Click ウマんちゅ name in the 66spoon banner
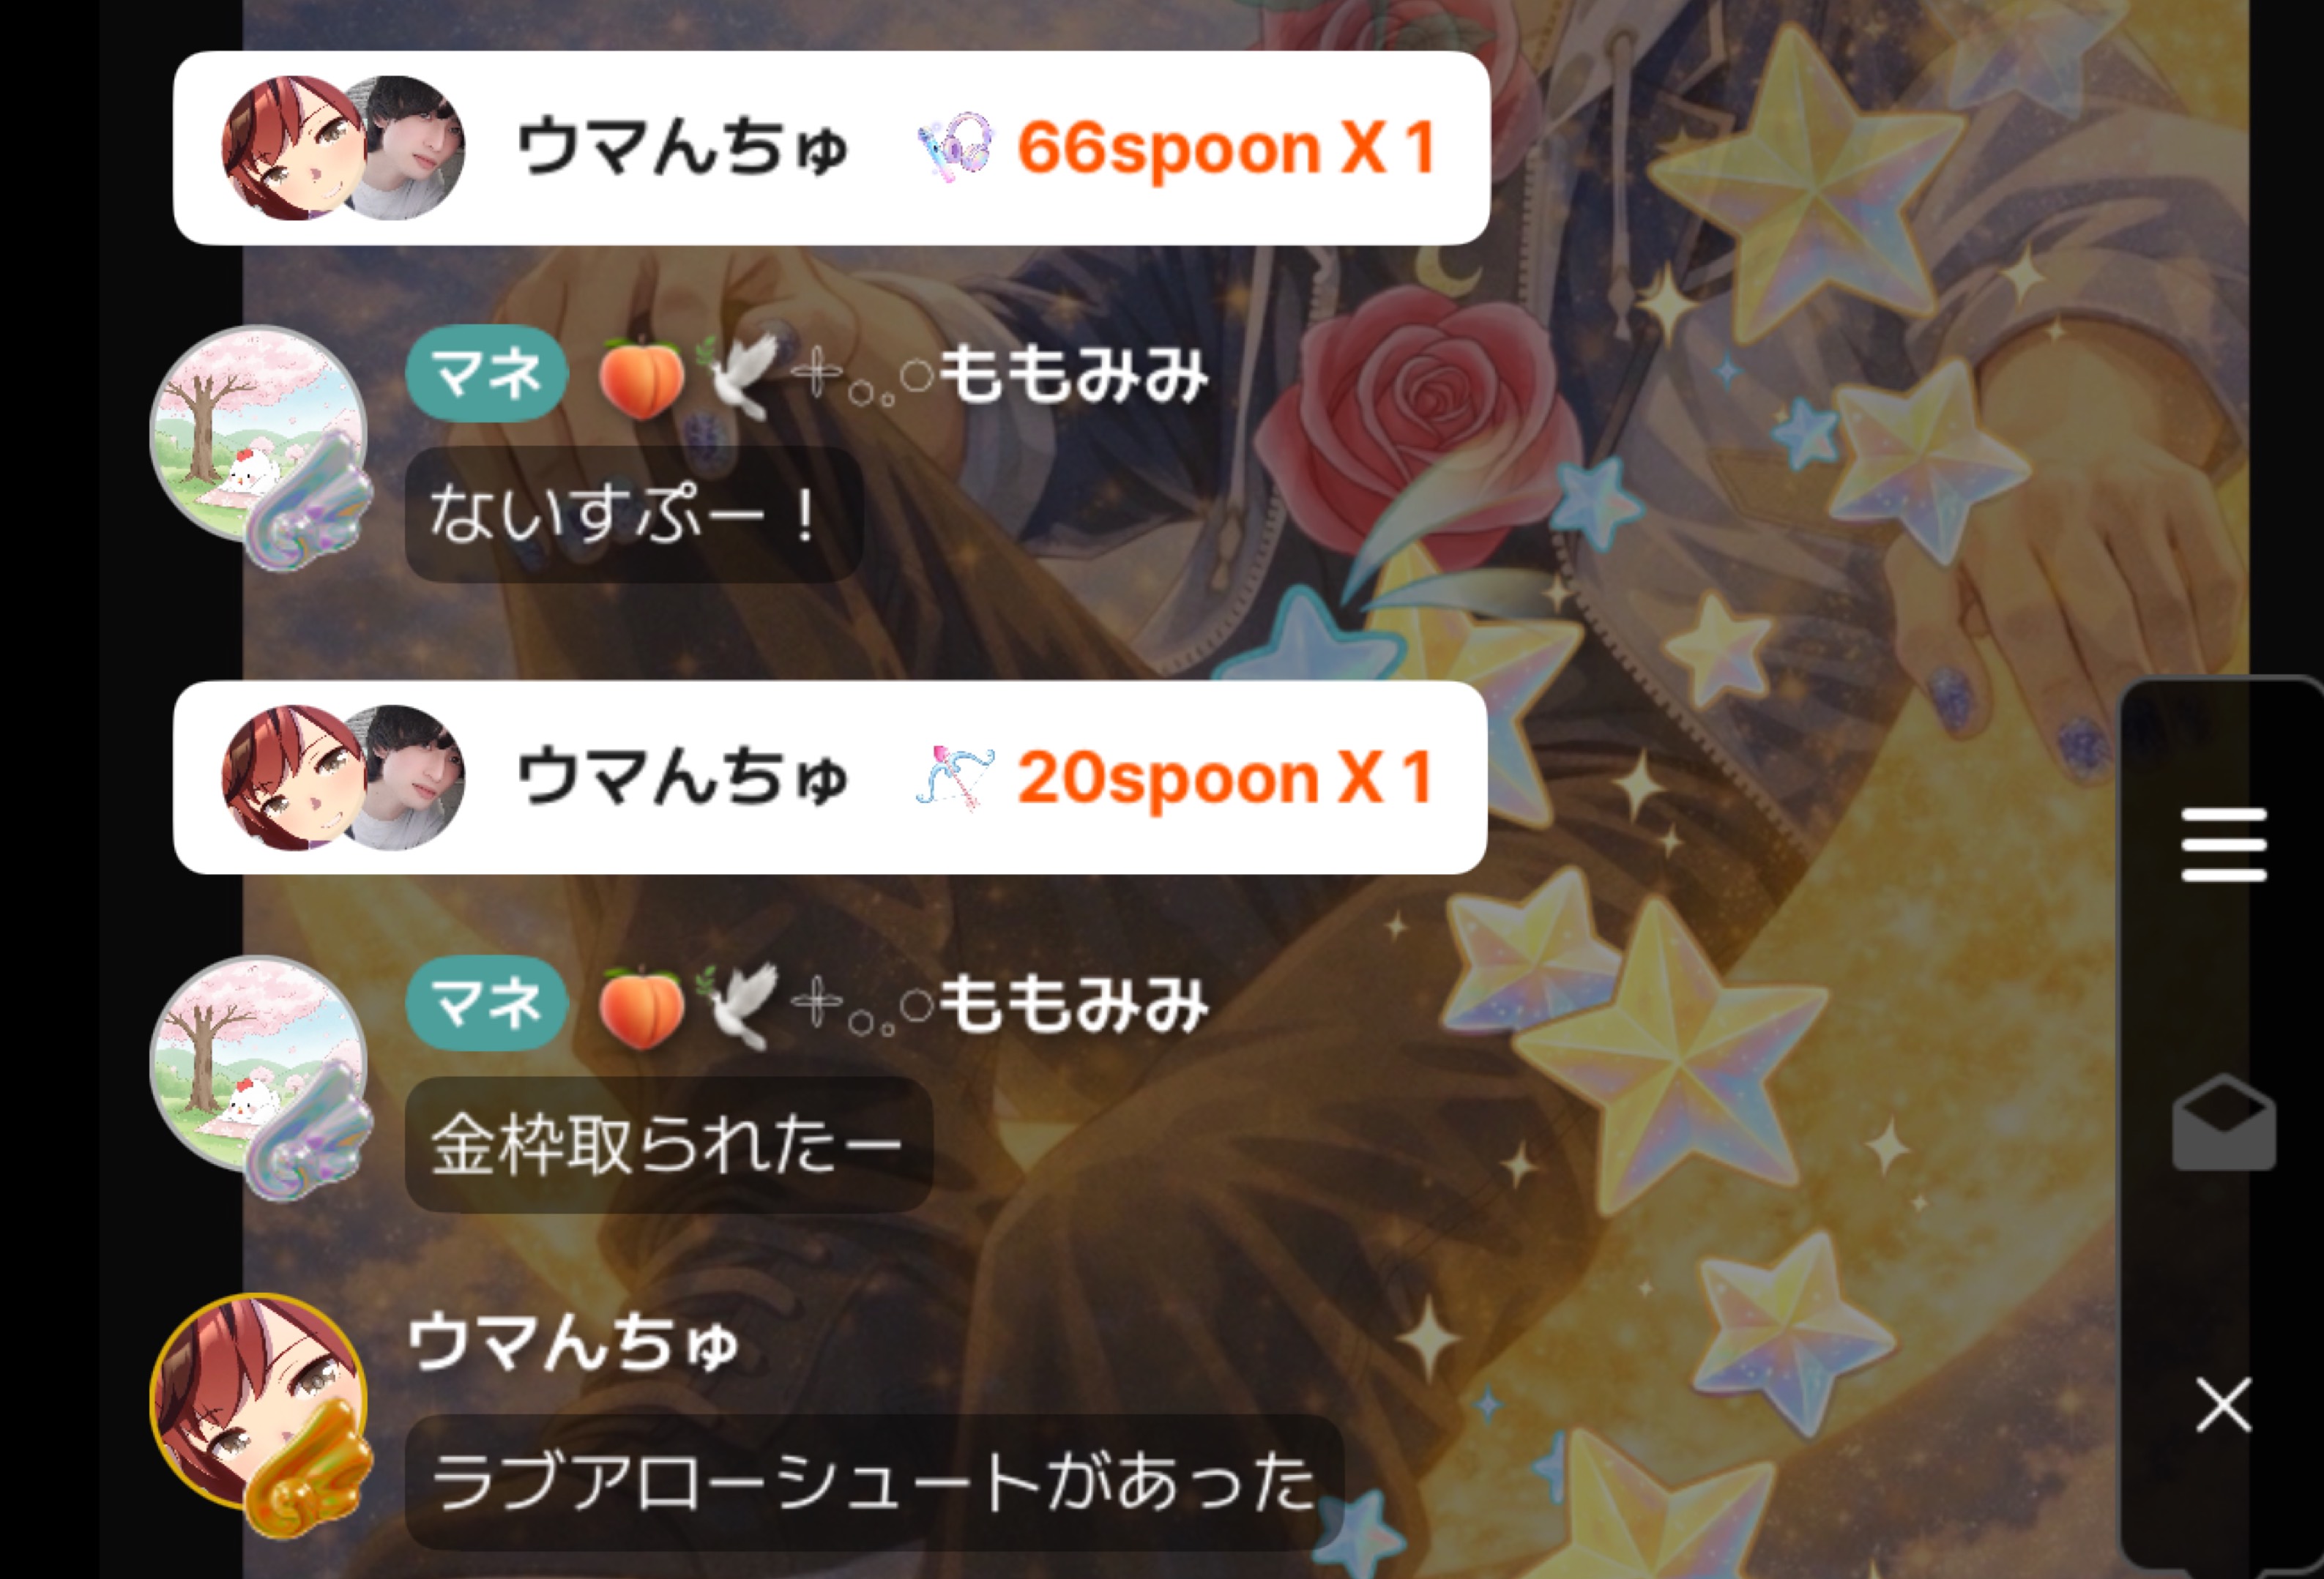Screen dimensions: 2324x1579 (682, 148)
